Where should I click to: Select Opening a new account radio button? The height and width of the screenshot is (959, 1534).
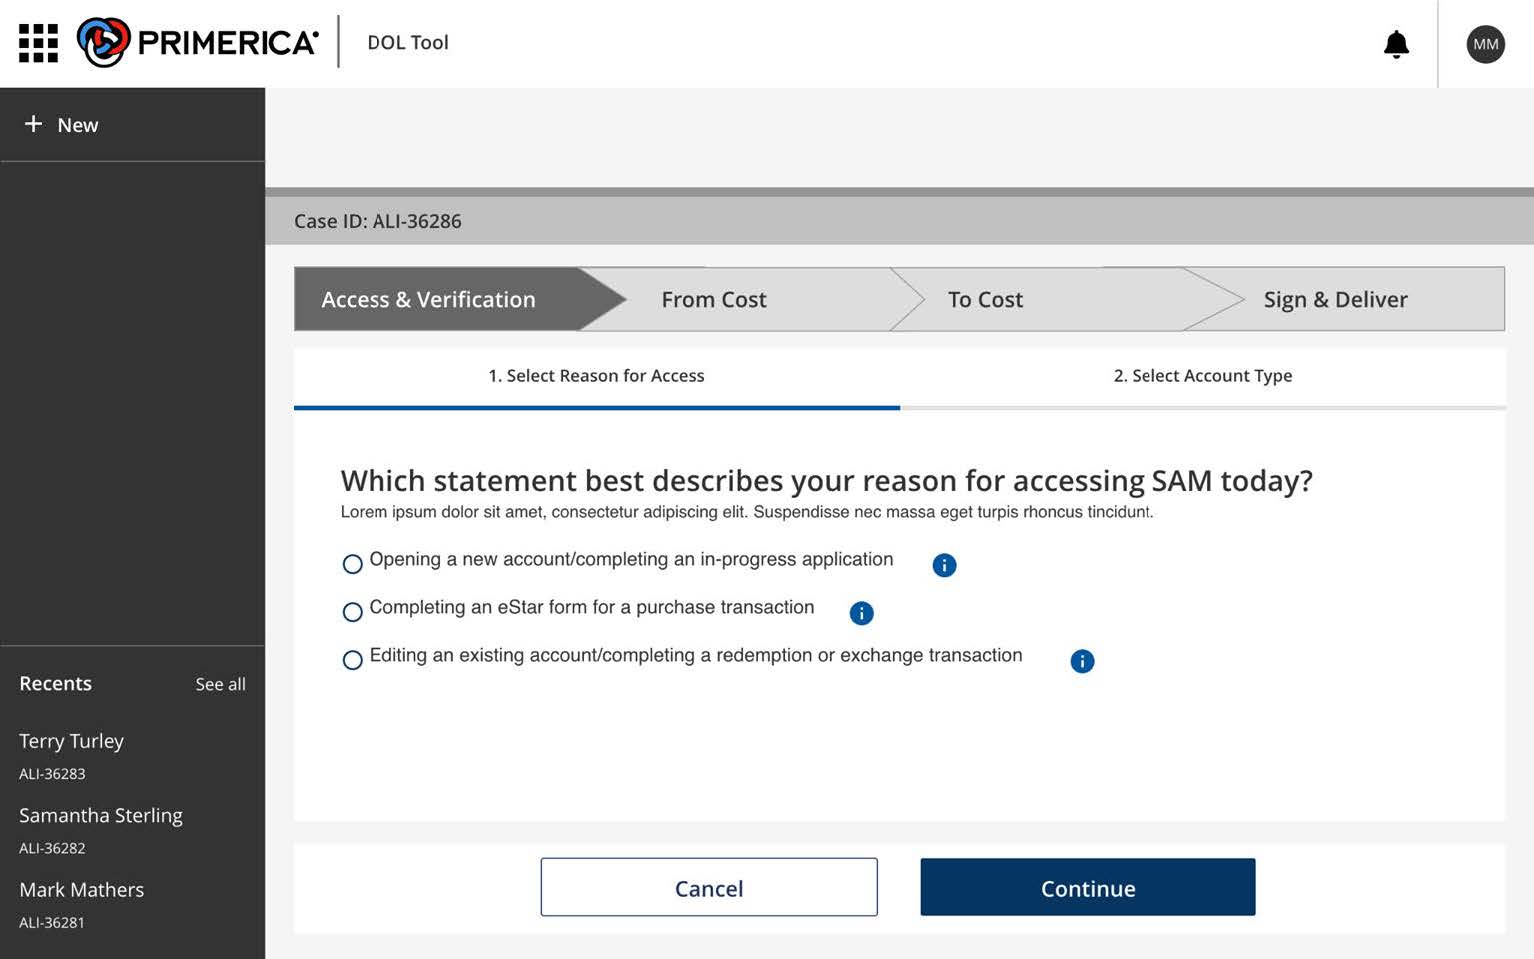tap(352, 564)
